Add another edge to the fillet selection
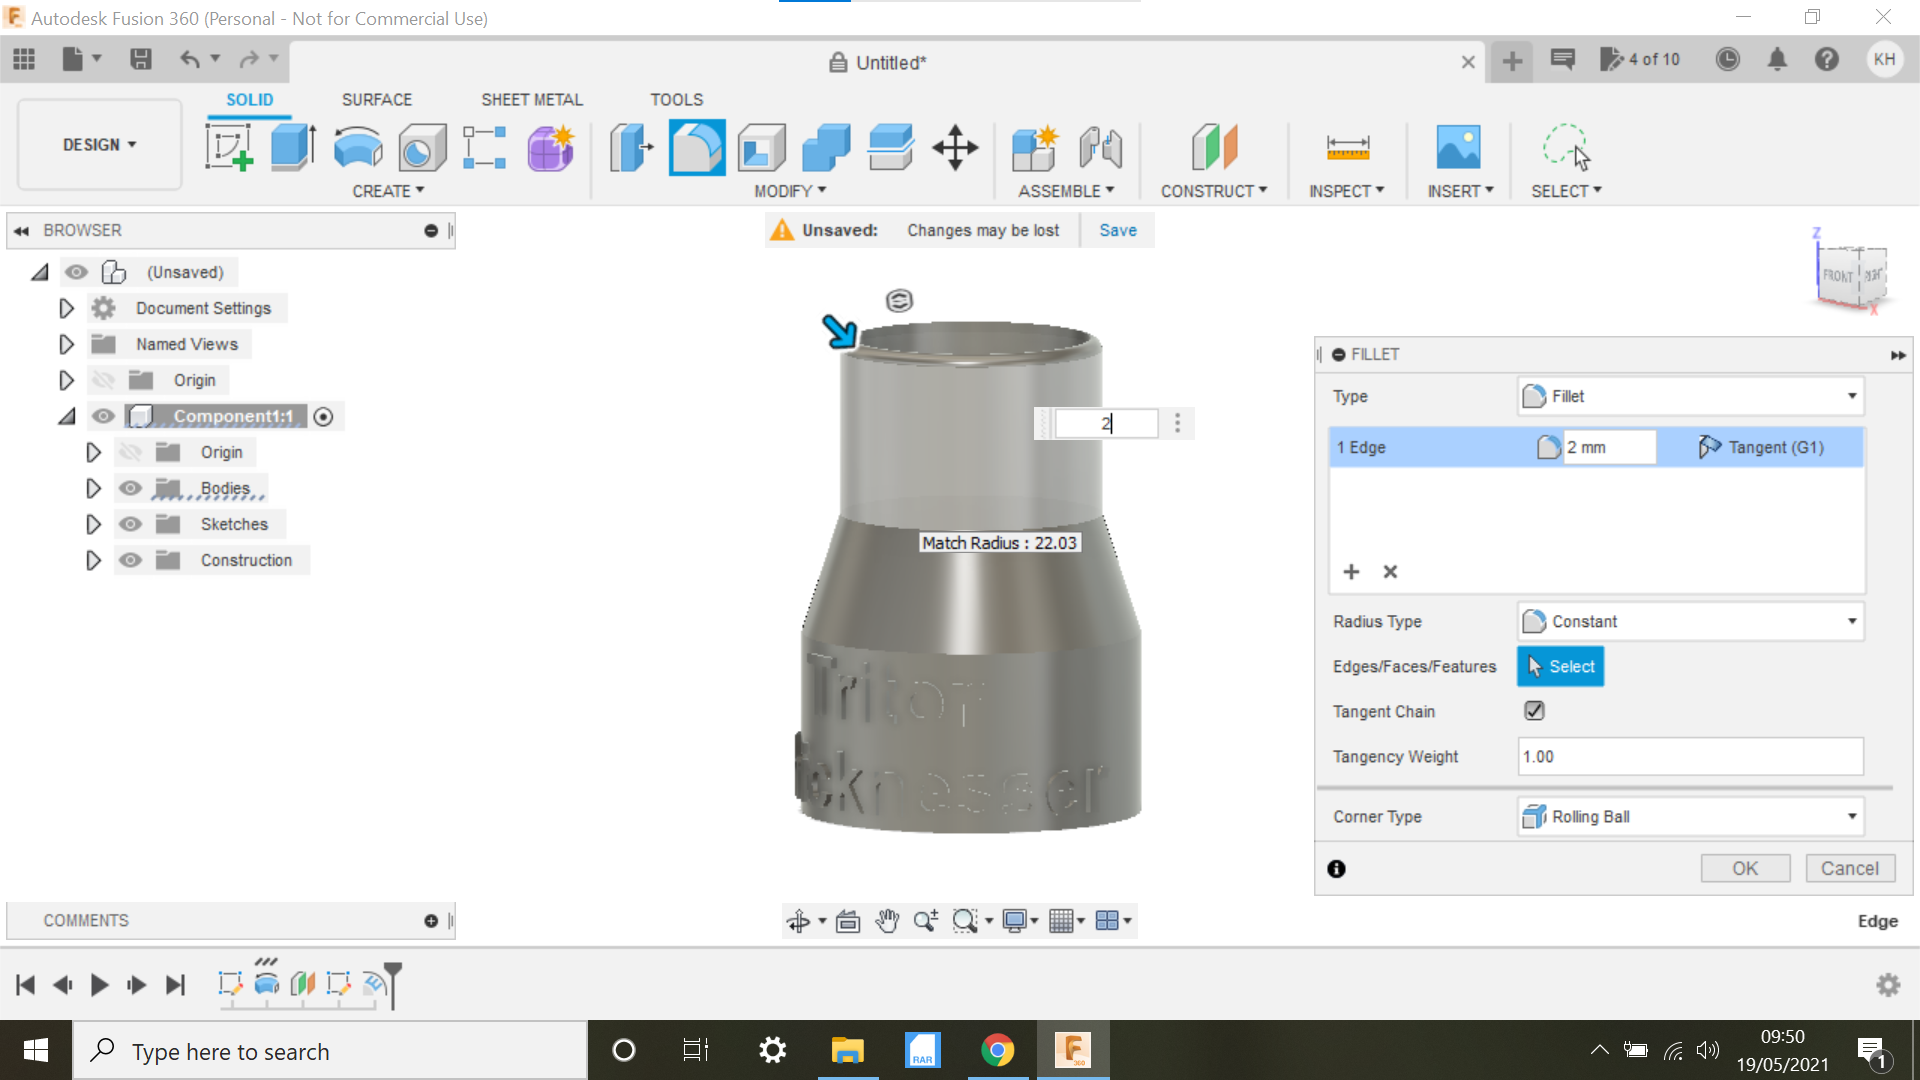 click(1351, 571)
